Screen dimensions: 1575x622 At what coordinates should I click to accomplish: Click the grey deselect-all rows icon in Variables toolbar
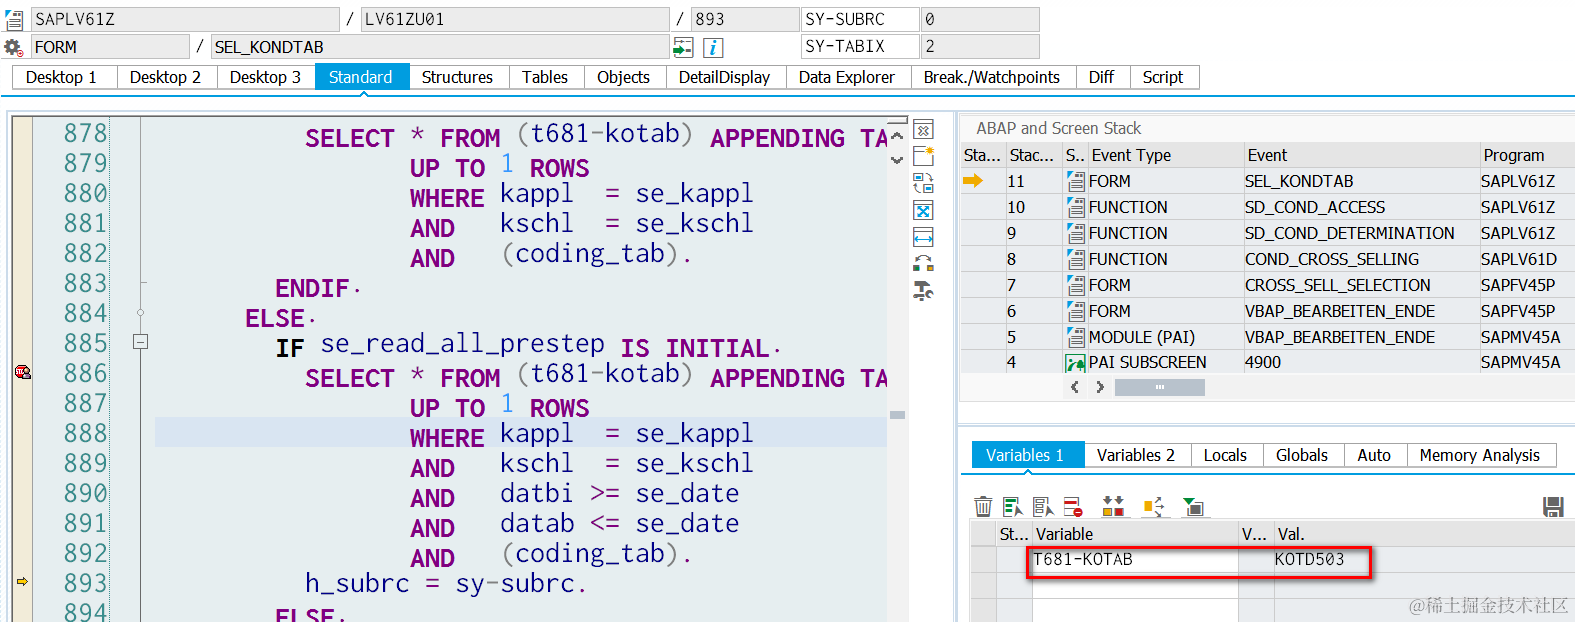(1043, 507)
